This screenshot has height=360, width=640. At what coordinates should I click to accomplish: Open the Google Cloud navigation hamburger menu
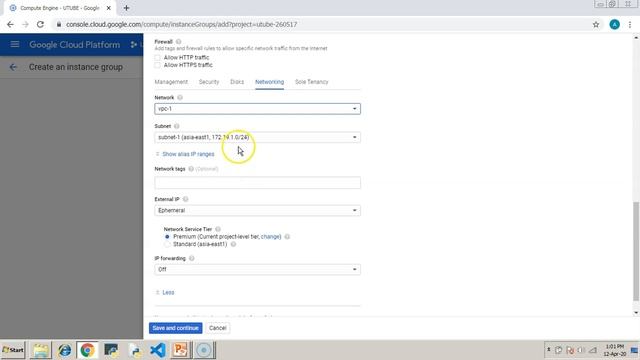pyautogui.click(x=15, y=44)
